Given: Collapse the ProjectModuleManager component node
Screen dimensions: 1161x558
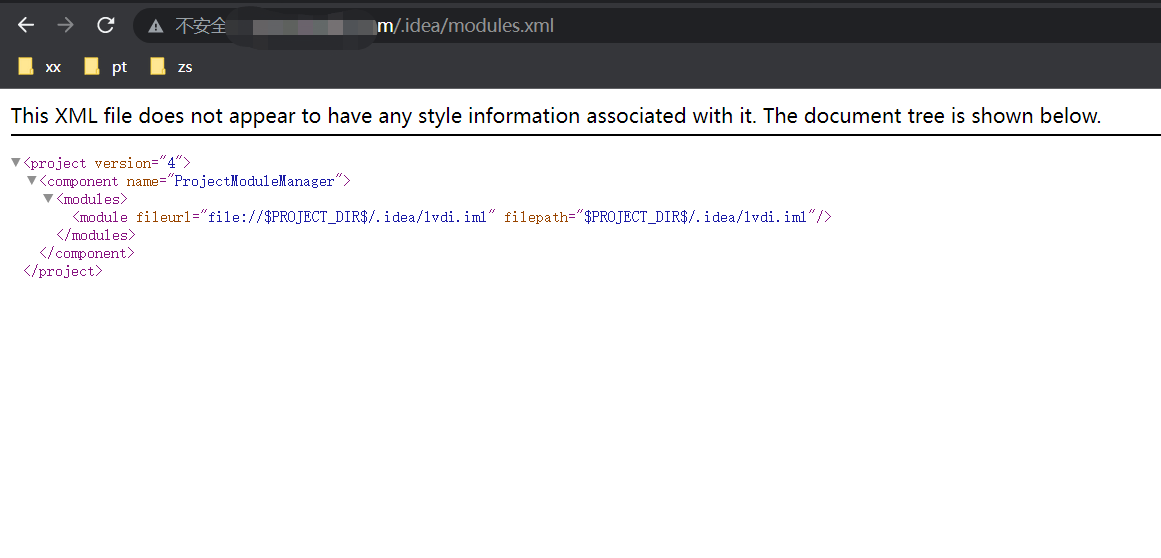Looking at the screenshot, I should [x=32, y=181].
